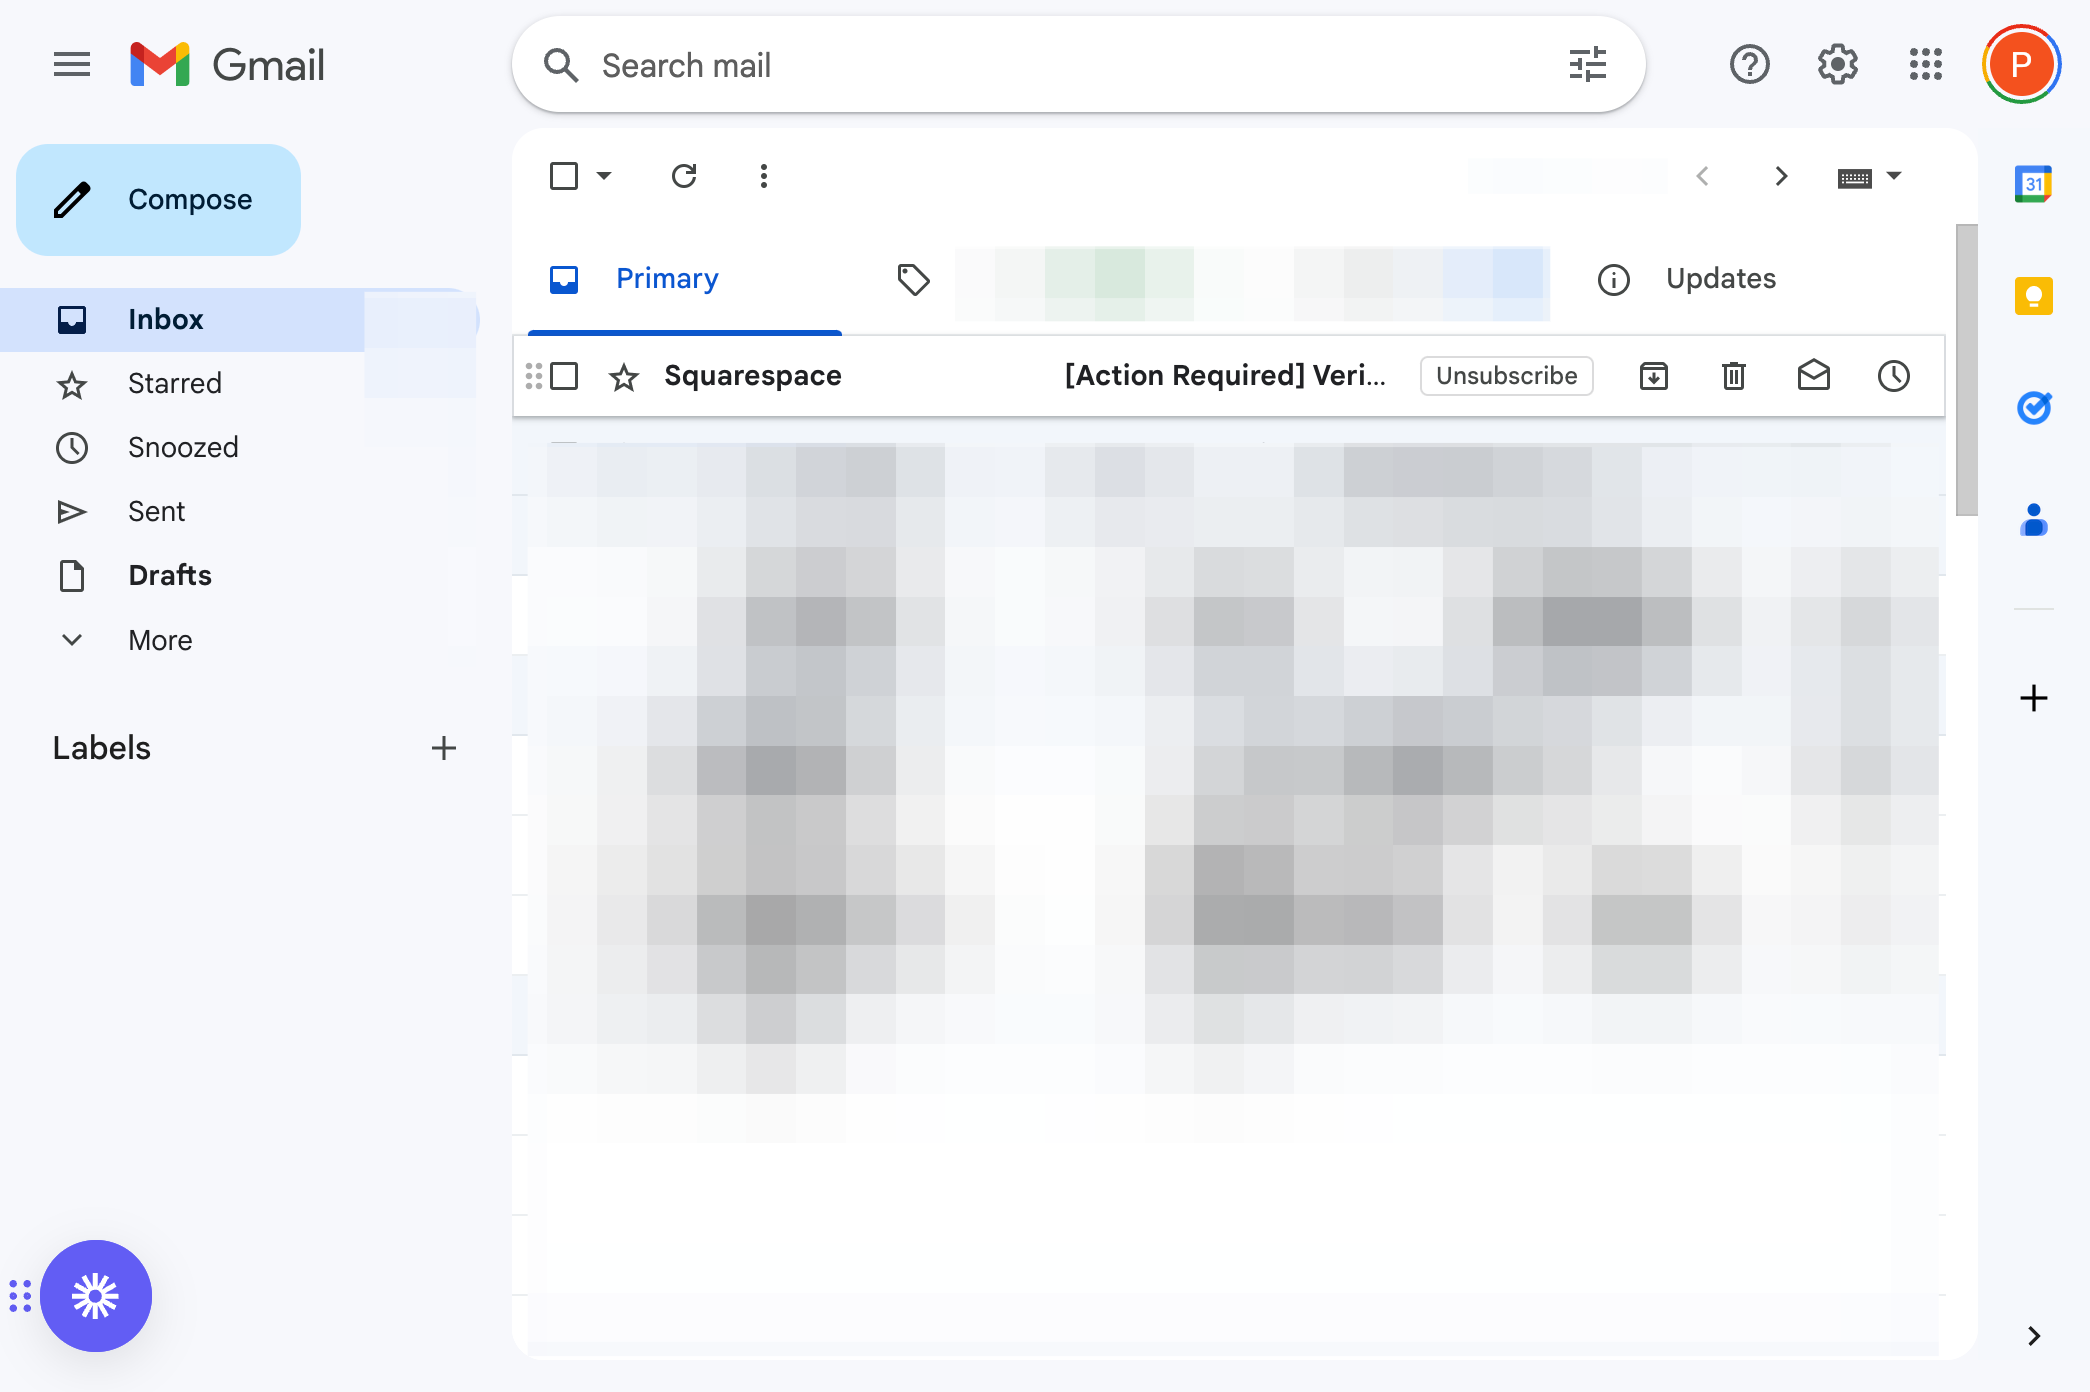The image size is (2090, 1392).
Task: Open the account profile avatar
Action: click(2021, 65)
